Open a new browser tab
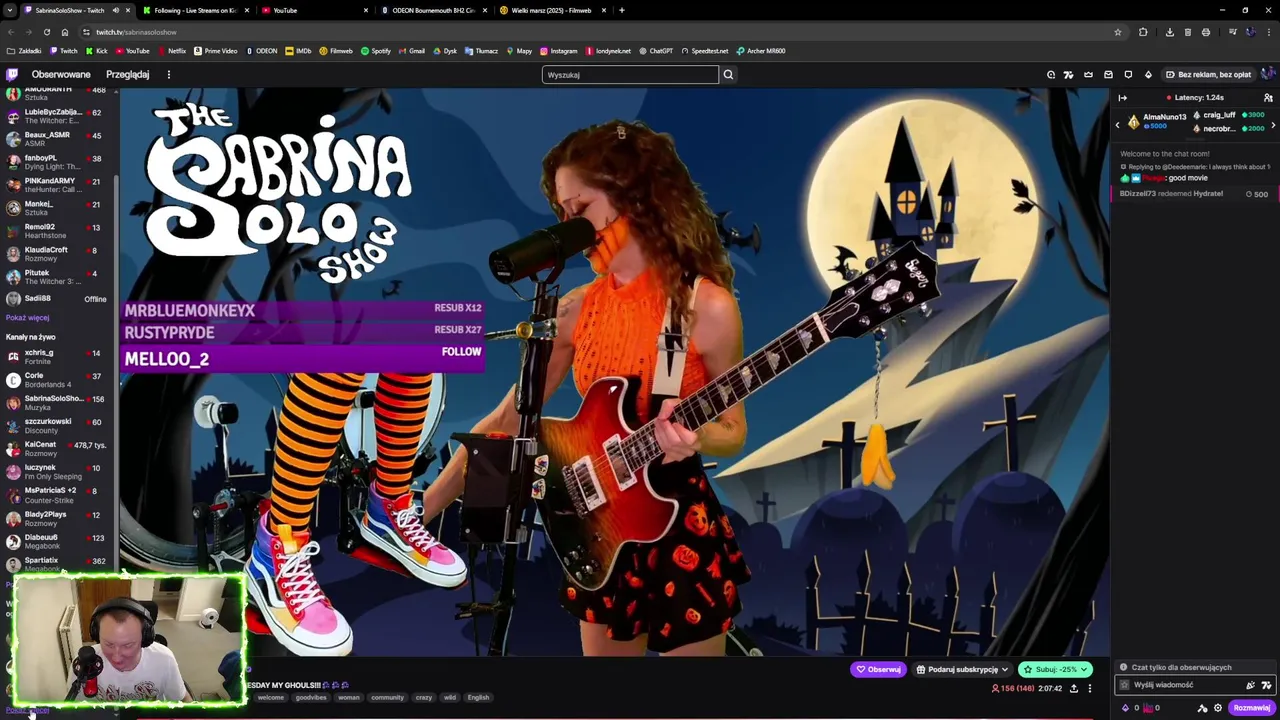This screenshot has height=720, width=1280. (x=621, y=10)
